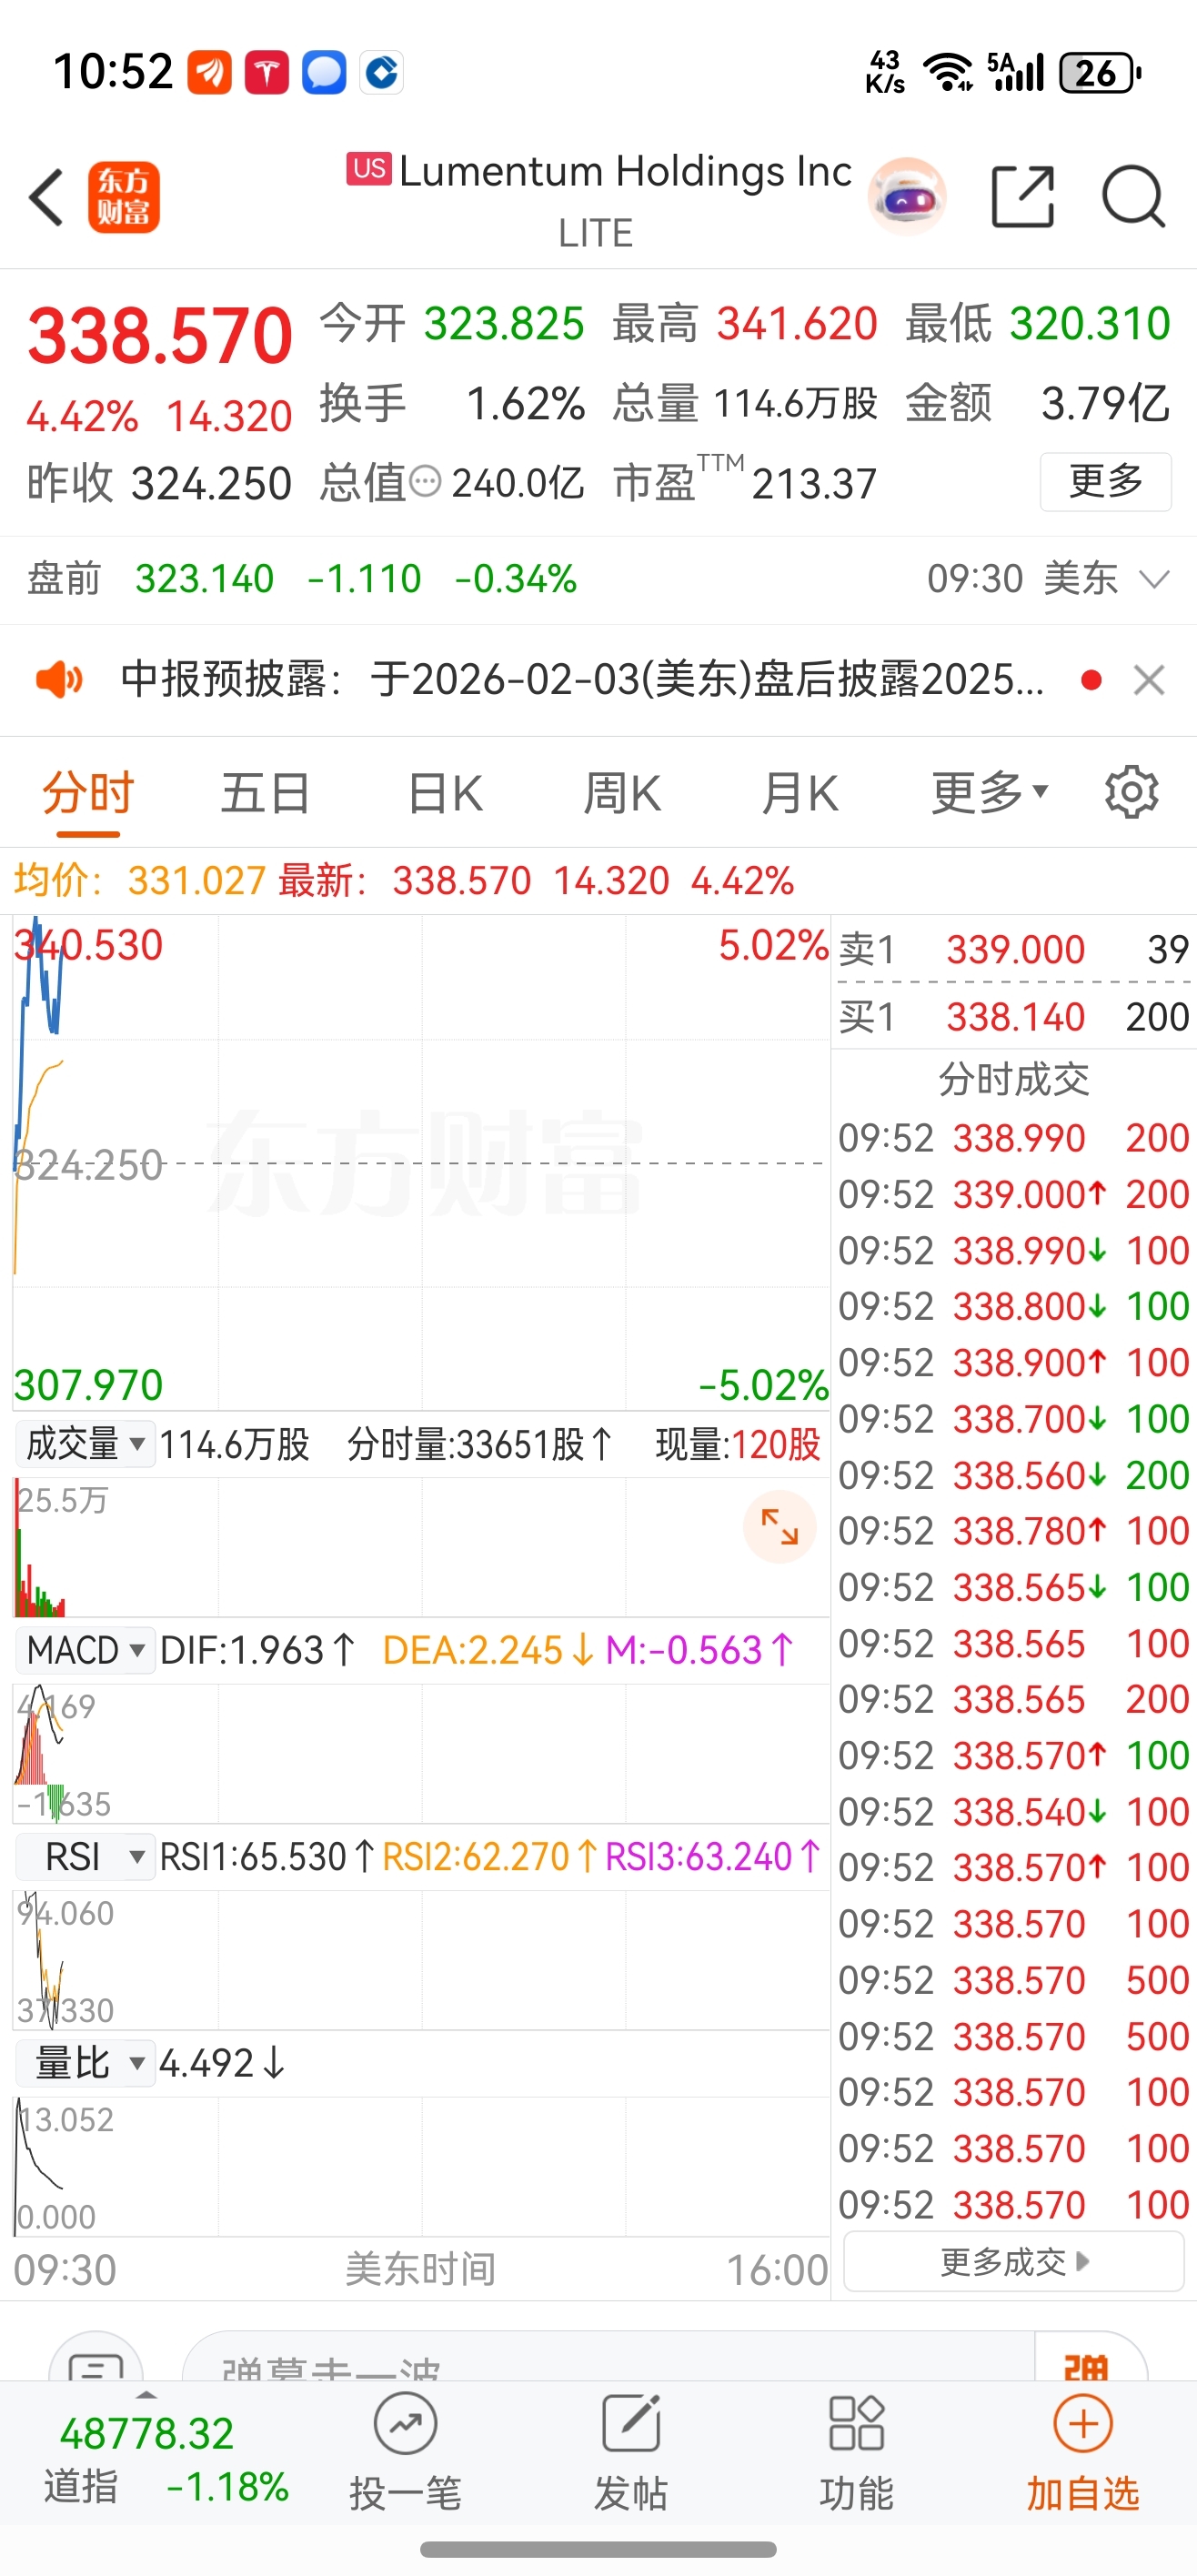Expand the 道指 index bar arrow
The height and width of the screenshot is (2576, 1197).
(146, 2396)
